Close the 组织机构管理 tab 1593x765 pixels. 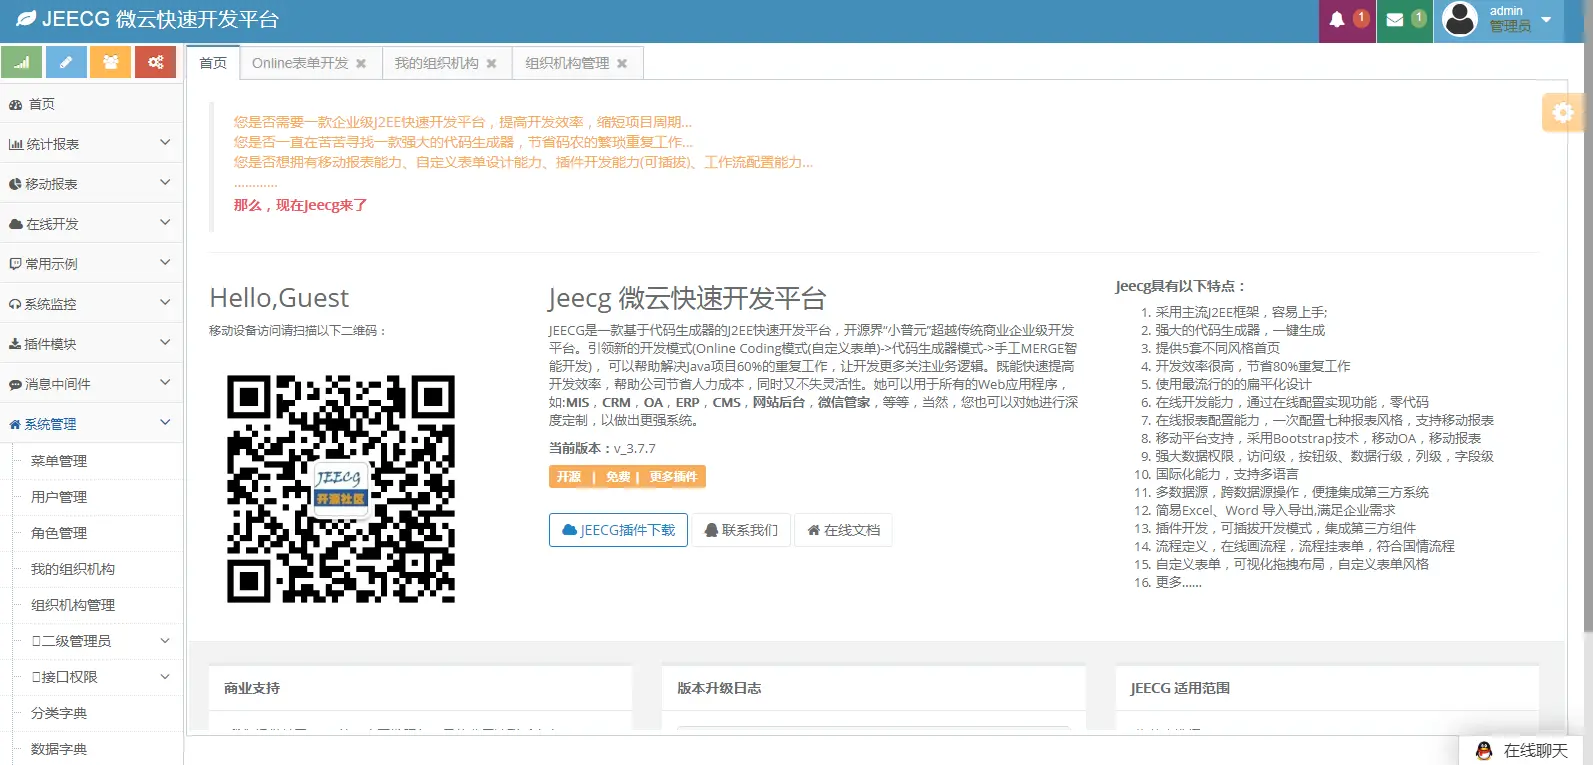tap(622, 63)
